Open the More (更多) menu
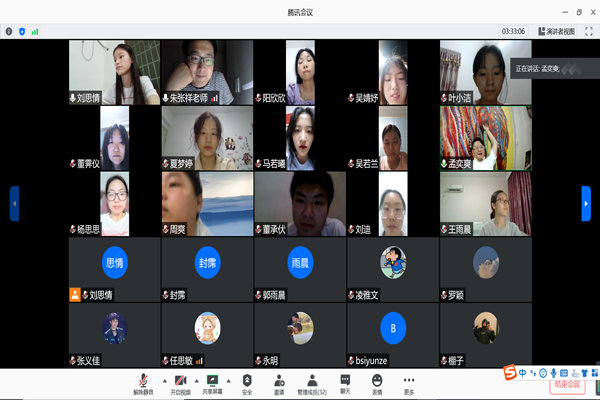The width and height of the screenshot is (600, 400). pos(408,382)
